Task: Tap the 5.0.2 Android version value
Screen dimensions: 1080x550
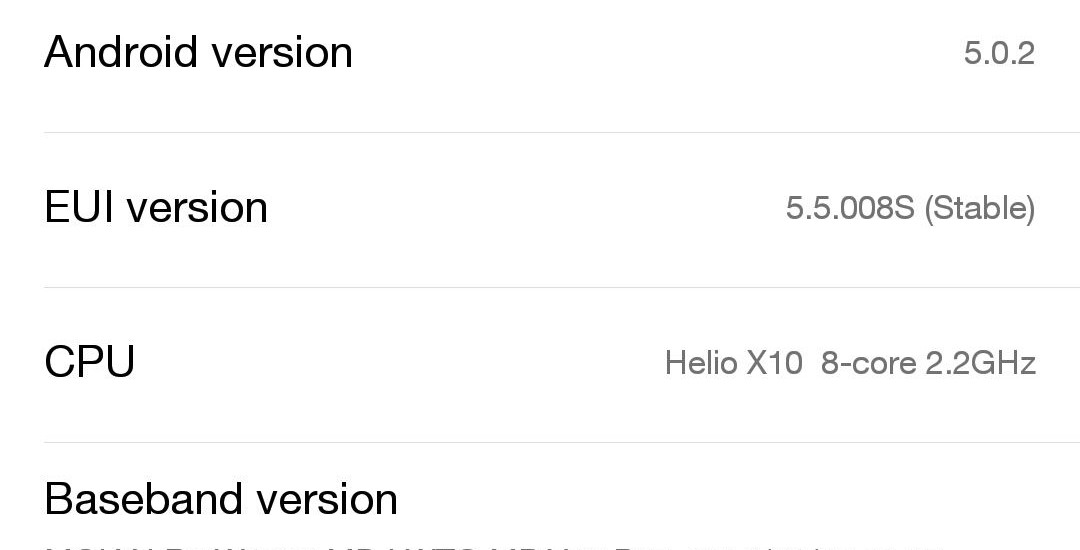Action: [x=998, y=53]
